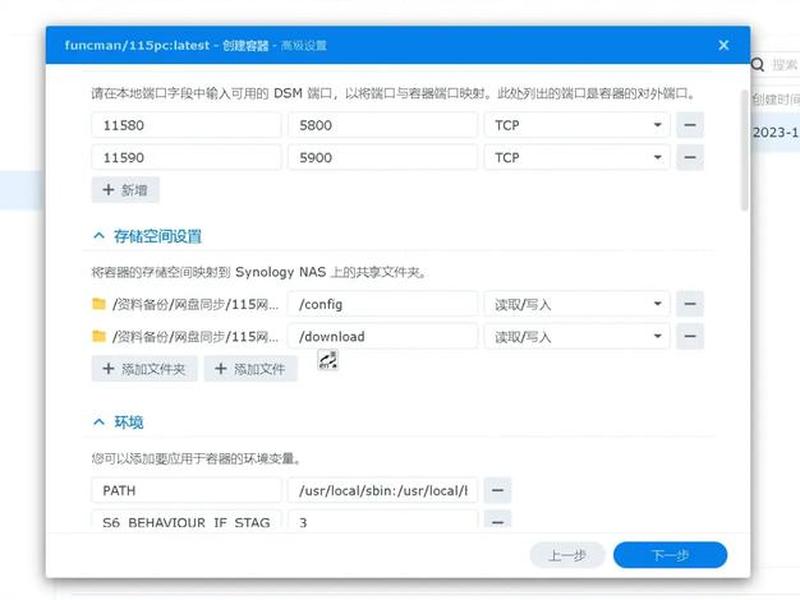This screenshot has width=800, height=600.
Task: Click the folder icon beside /download mapping
Action: tap(98, 336)
